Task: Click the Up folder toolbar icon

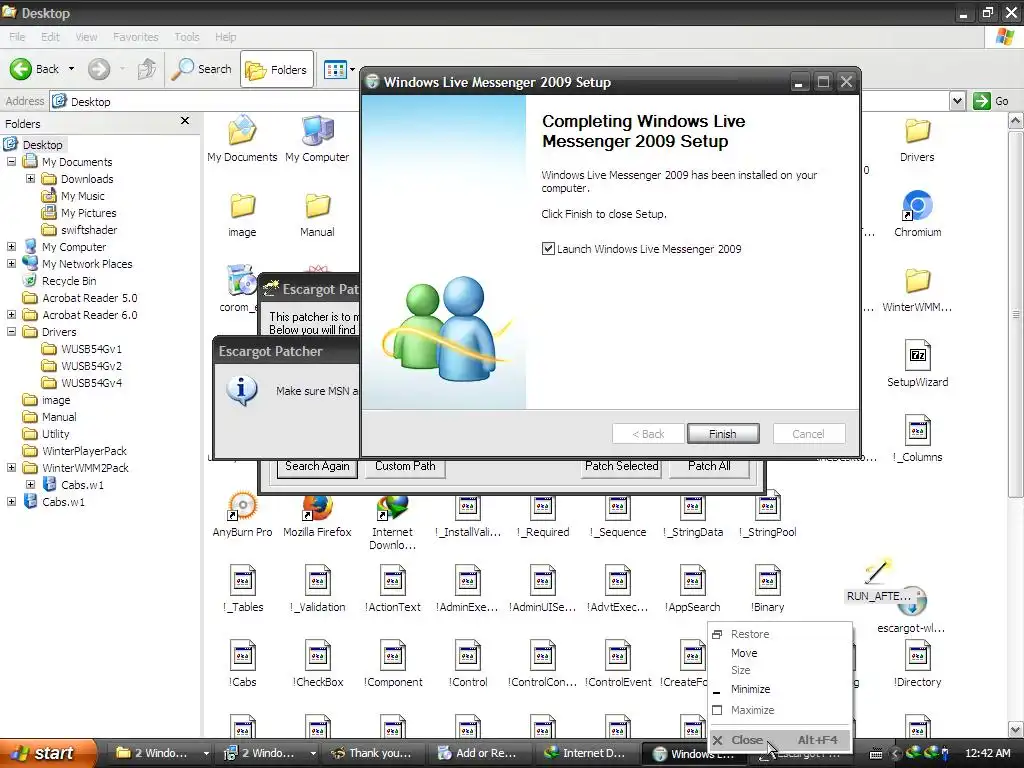Action: click(x=147, y=69)
